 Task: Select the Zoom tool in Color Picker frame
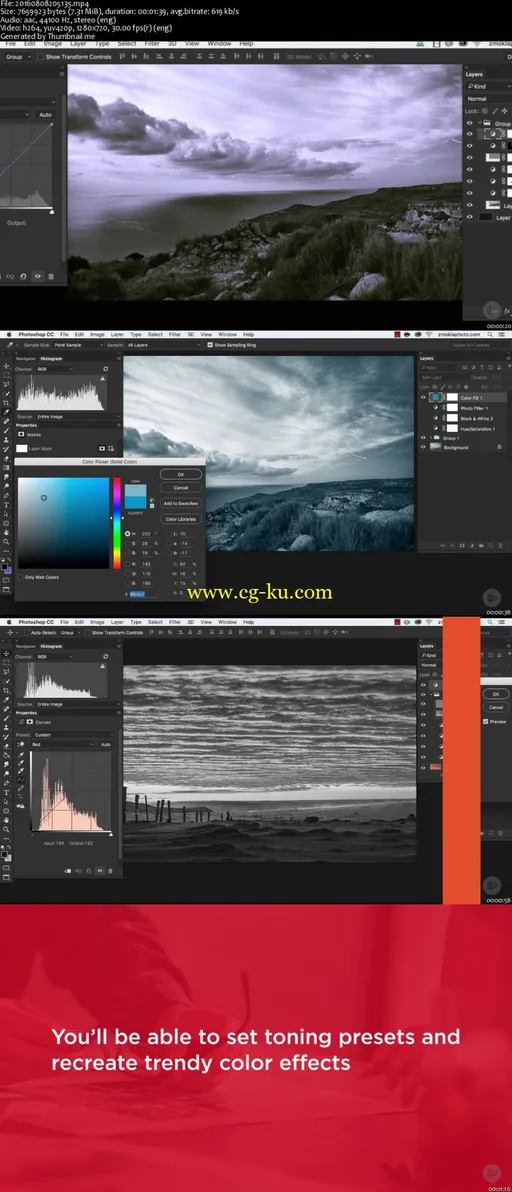coord(6,544)
